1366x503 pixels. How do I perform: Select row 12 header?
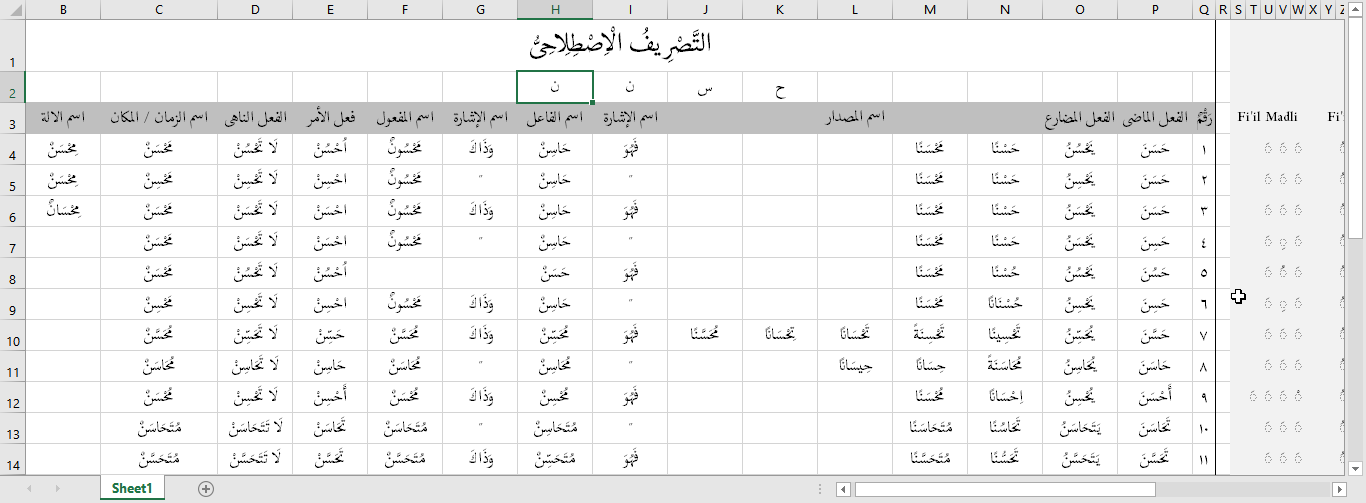(12, 397)
